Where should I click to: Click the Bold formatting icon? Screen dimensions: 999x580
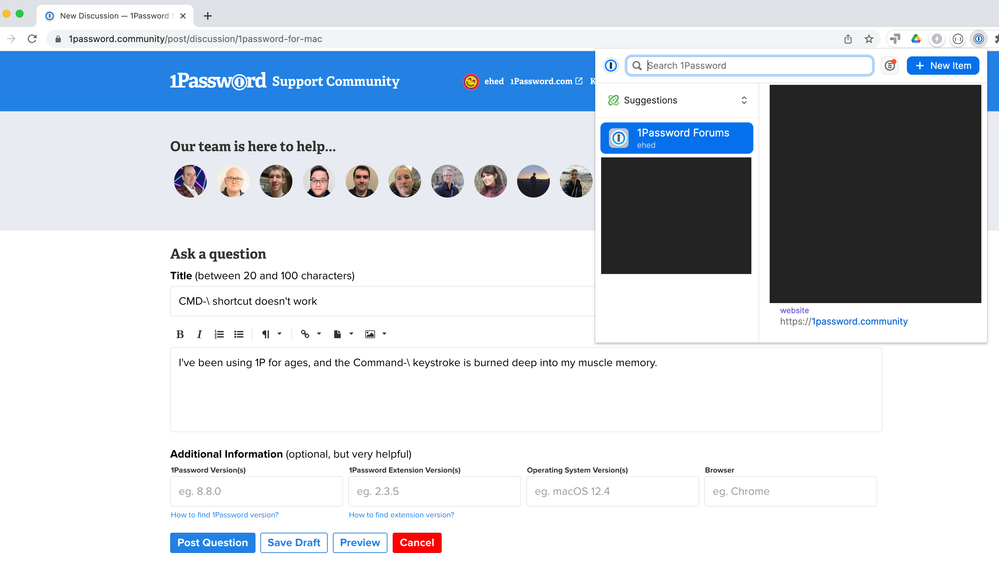point(180,334)
